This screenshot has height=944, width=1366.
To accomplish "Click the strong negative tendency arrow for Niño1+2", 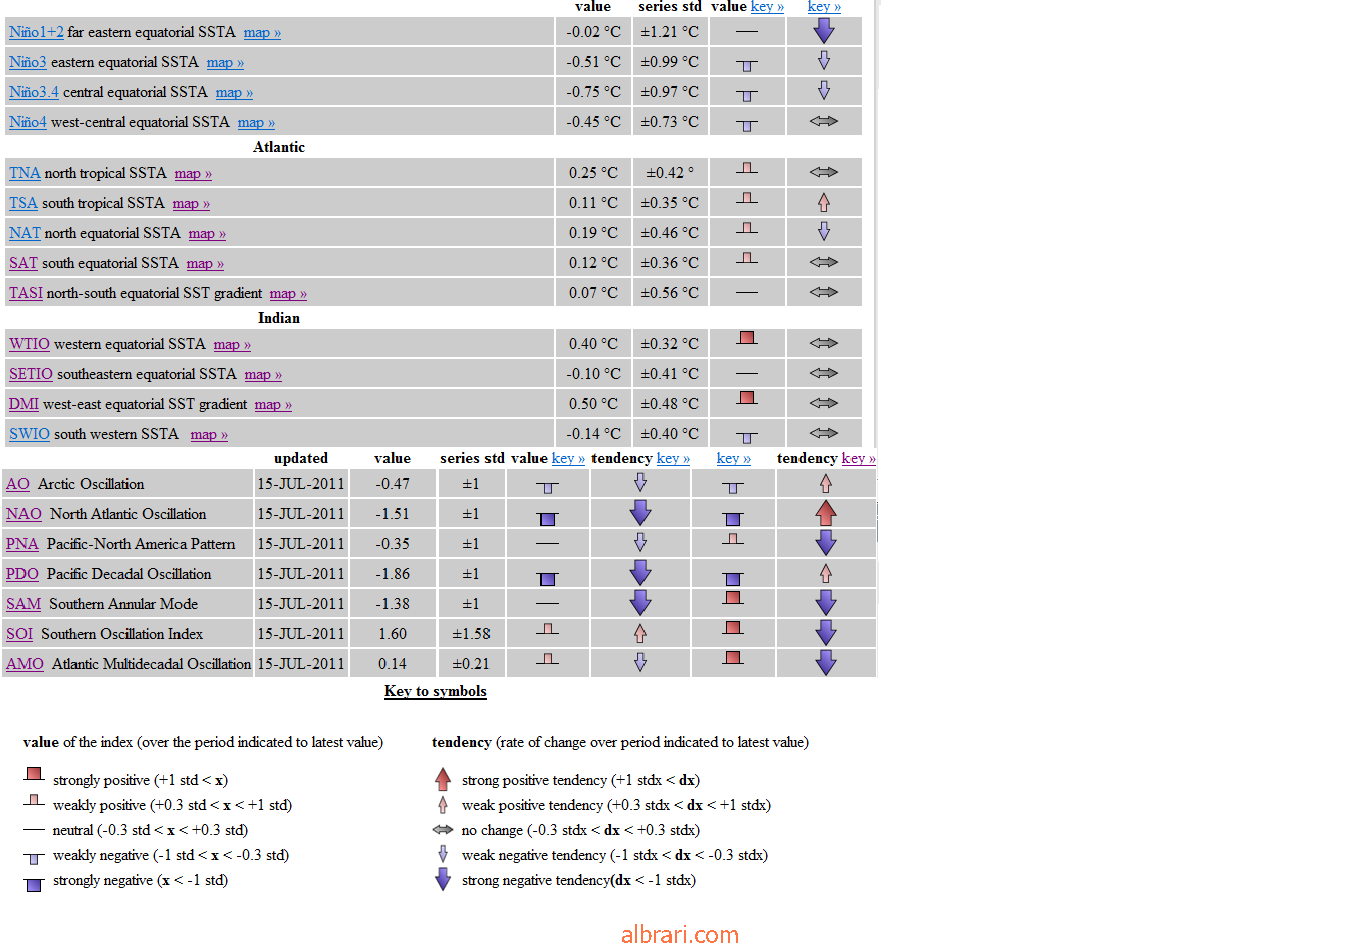I will 824,31.
